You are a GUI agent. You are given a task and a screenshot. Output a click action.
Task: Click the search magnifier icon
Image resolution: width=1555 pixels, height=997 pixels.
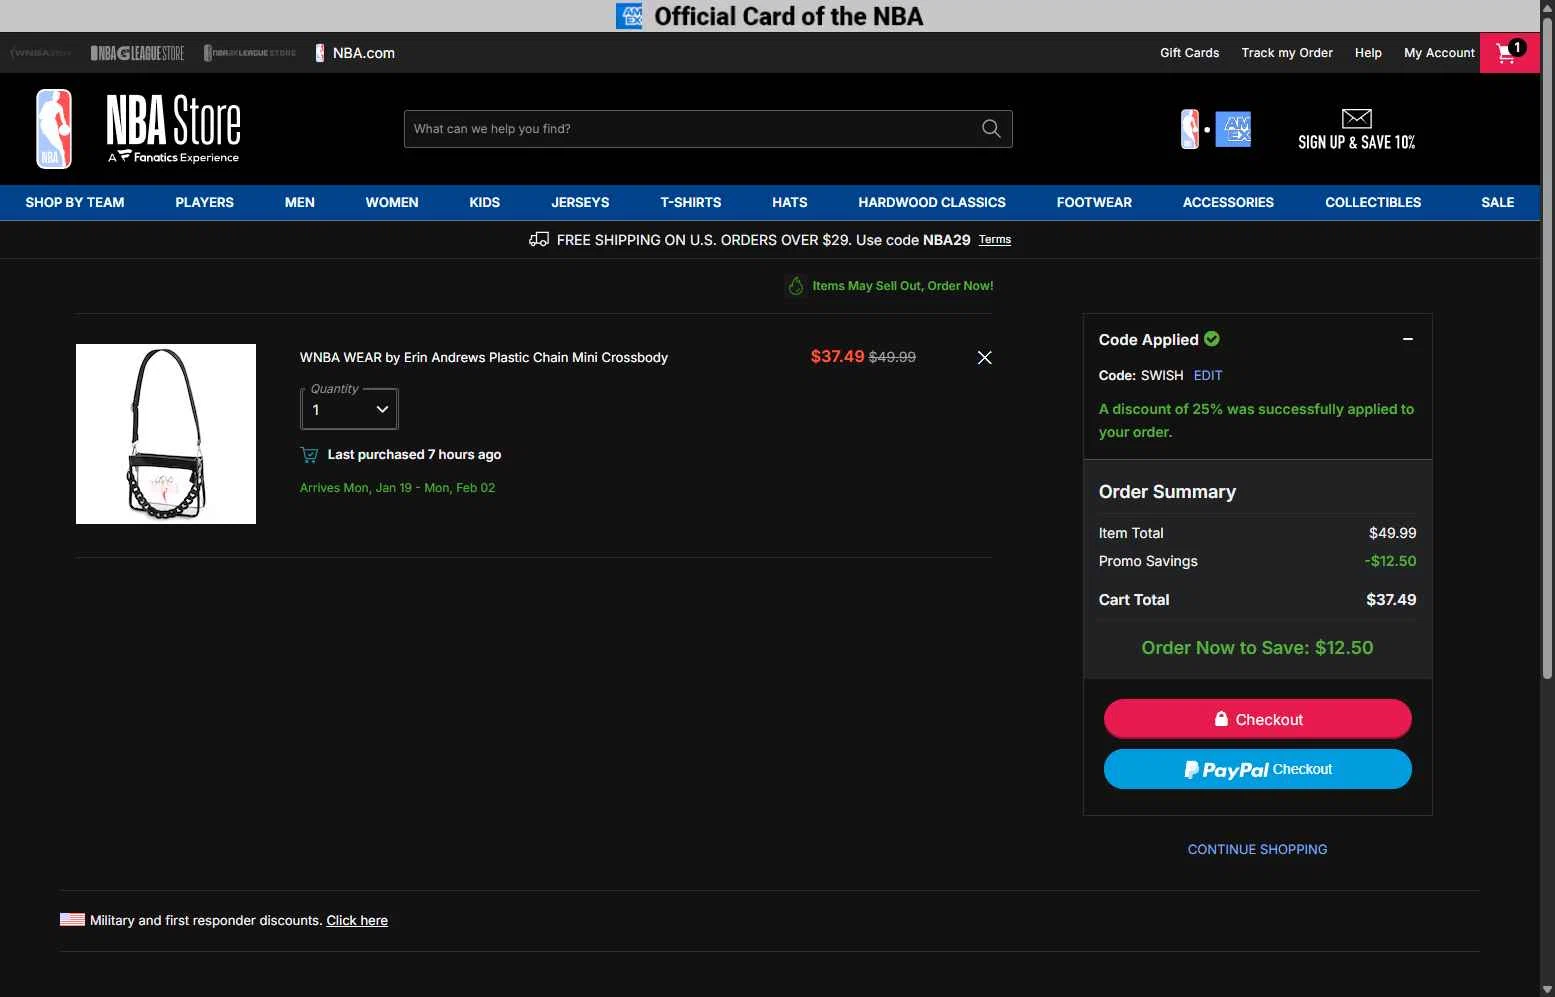pos(991,129)
